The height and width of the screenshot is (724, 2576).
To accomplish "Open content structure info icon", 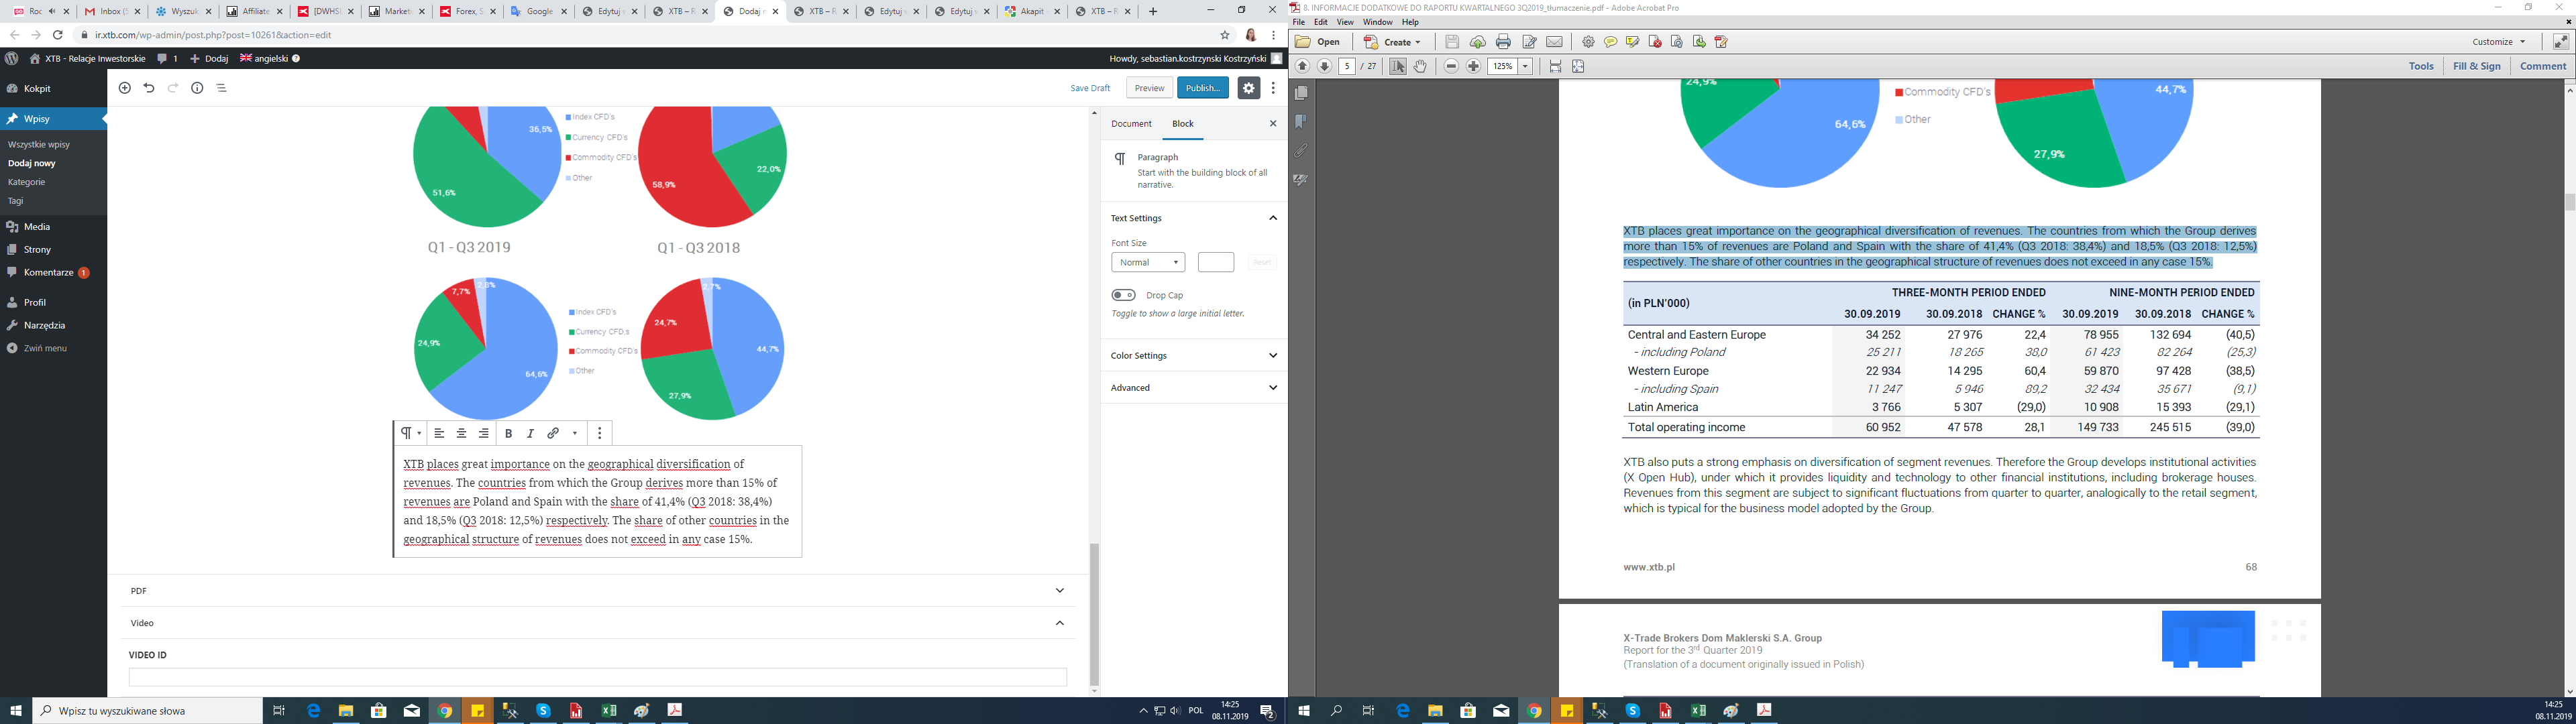I will point(197,88).
